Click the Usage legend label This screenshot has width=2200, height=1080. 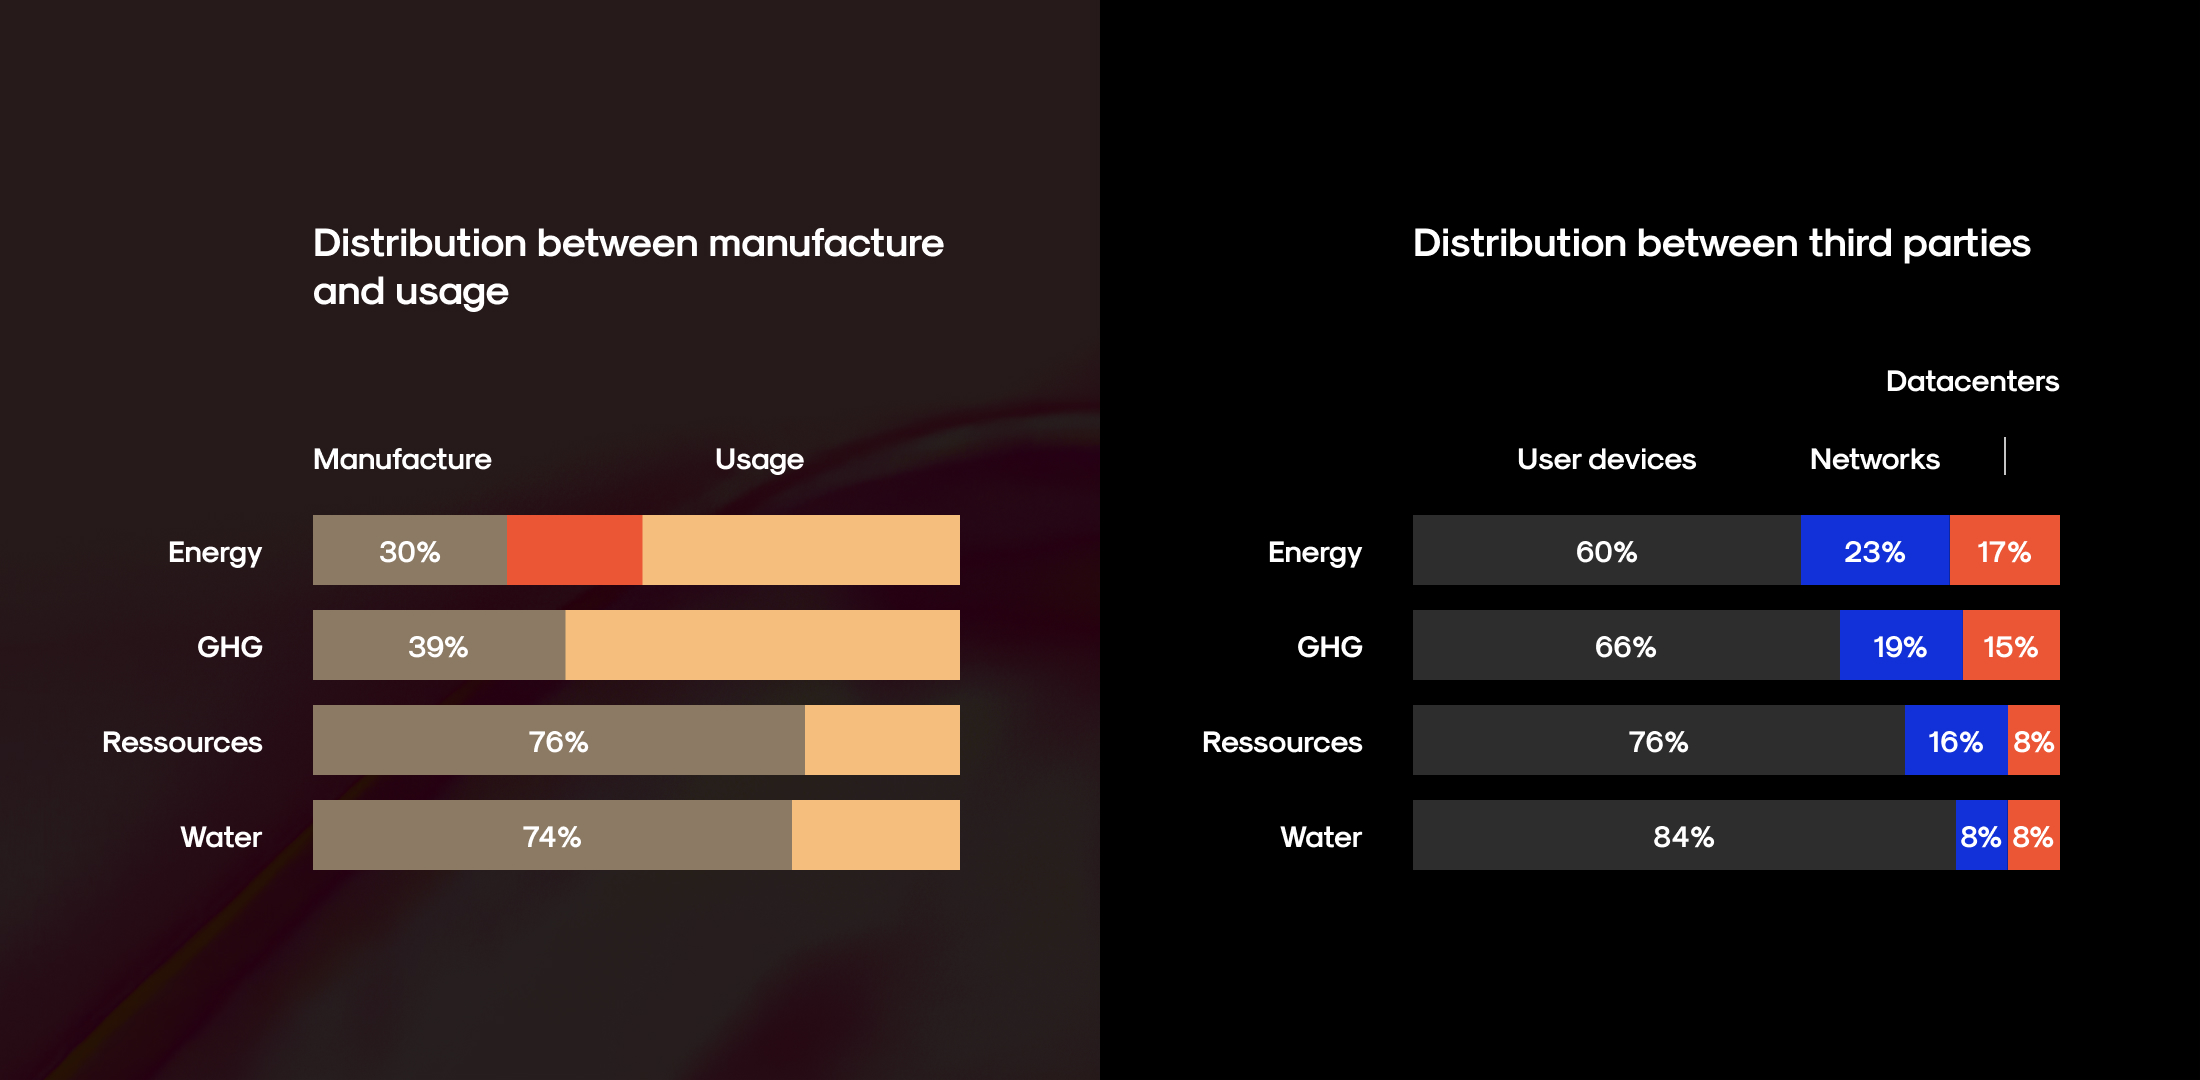[759, 460]
